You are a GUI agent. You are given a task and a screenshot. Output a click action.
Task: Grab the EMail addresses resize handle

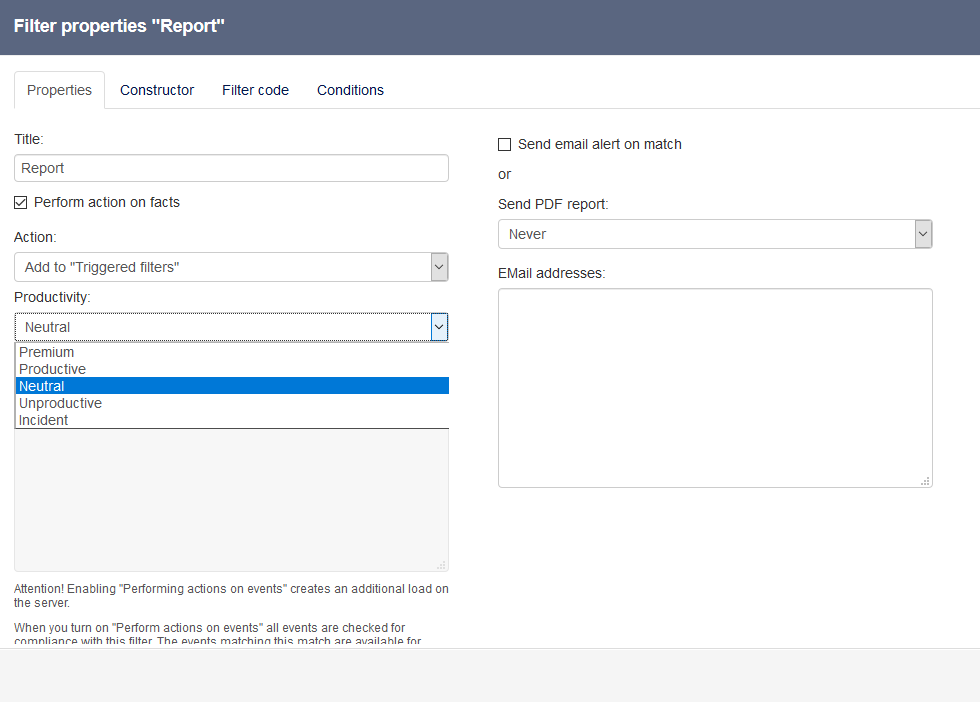[926, 481]
